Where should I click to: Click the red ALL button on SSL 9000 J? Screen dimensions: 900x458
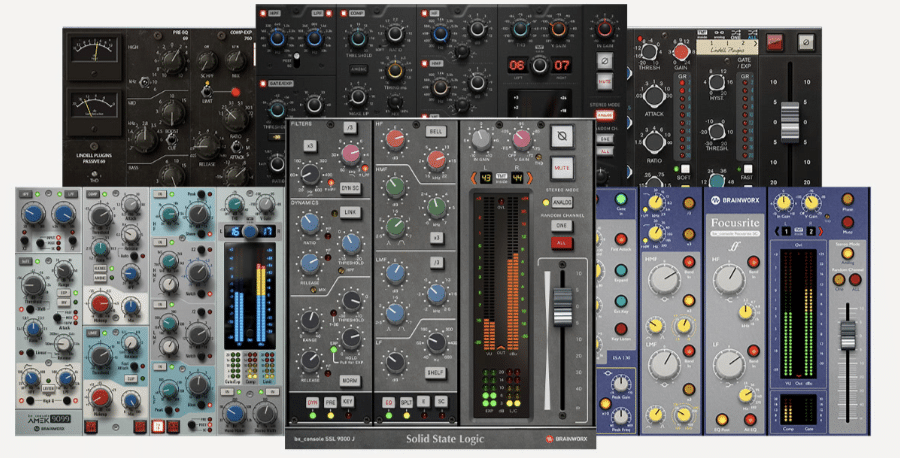point(561,243)
